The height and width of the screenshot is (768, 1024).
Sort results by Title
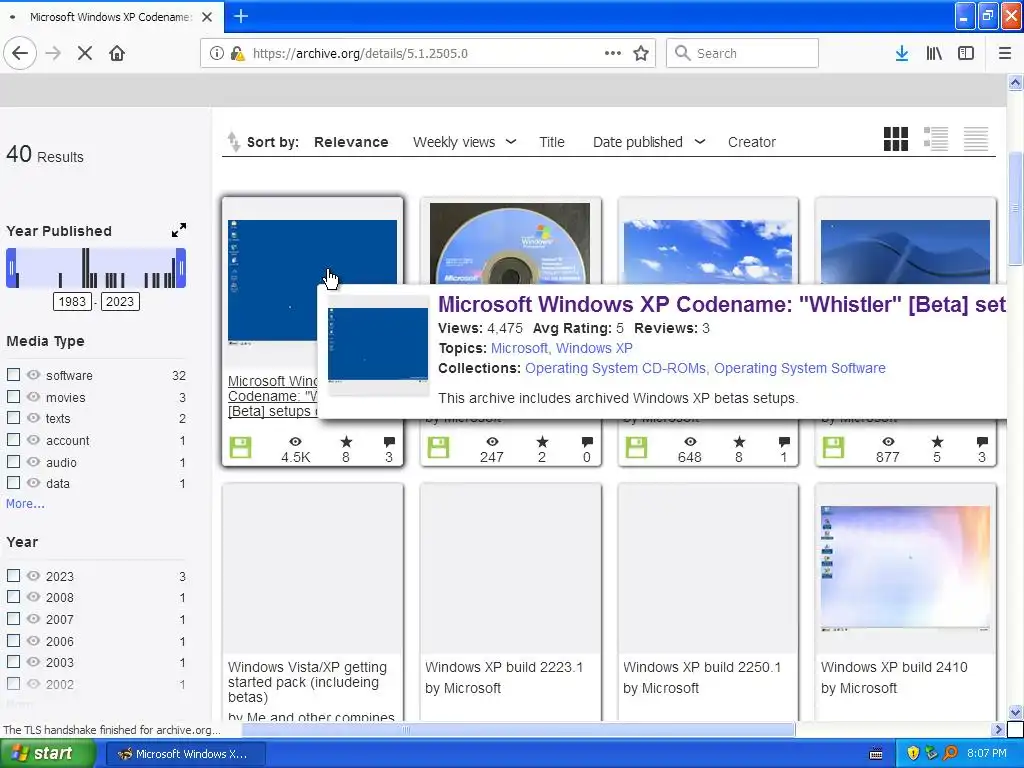[x=552, y=142]
